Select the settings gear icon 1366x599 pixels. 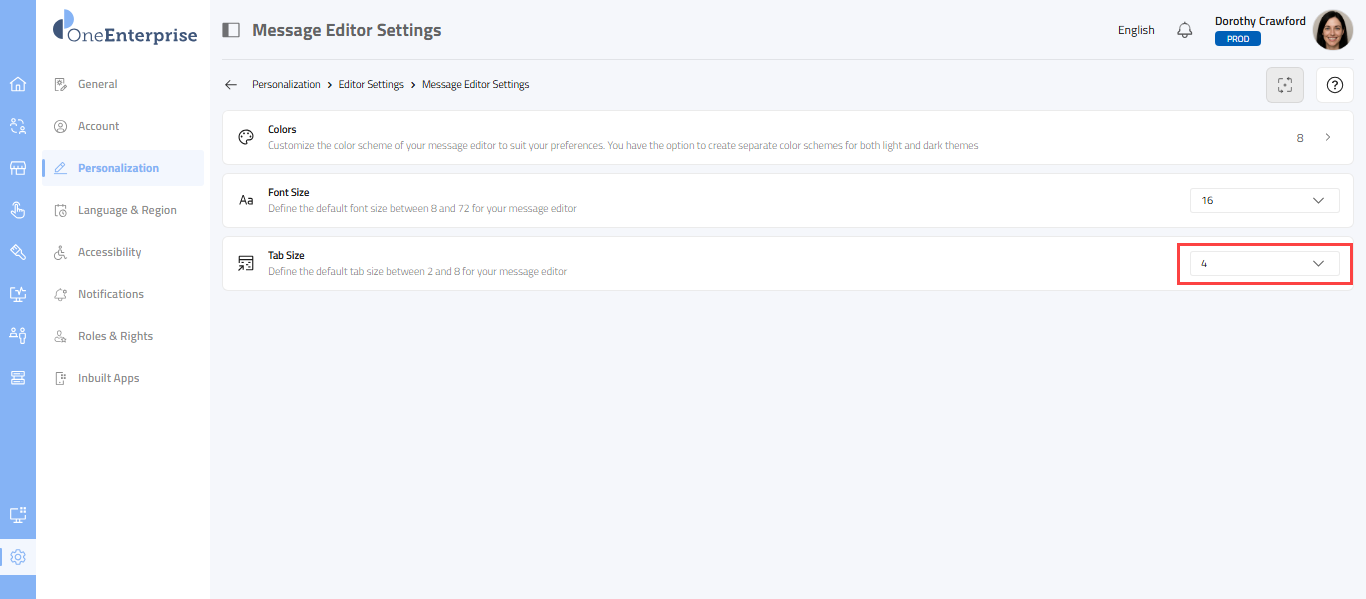click(x=17, y=557)
